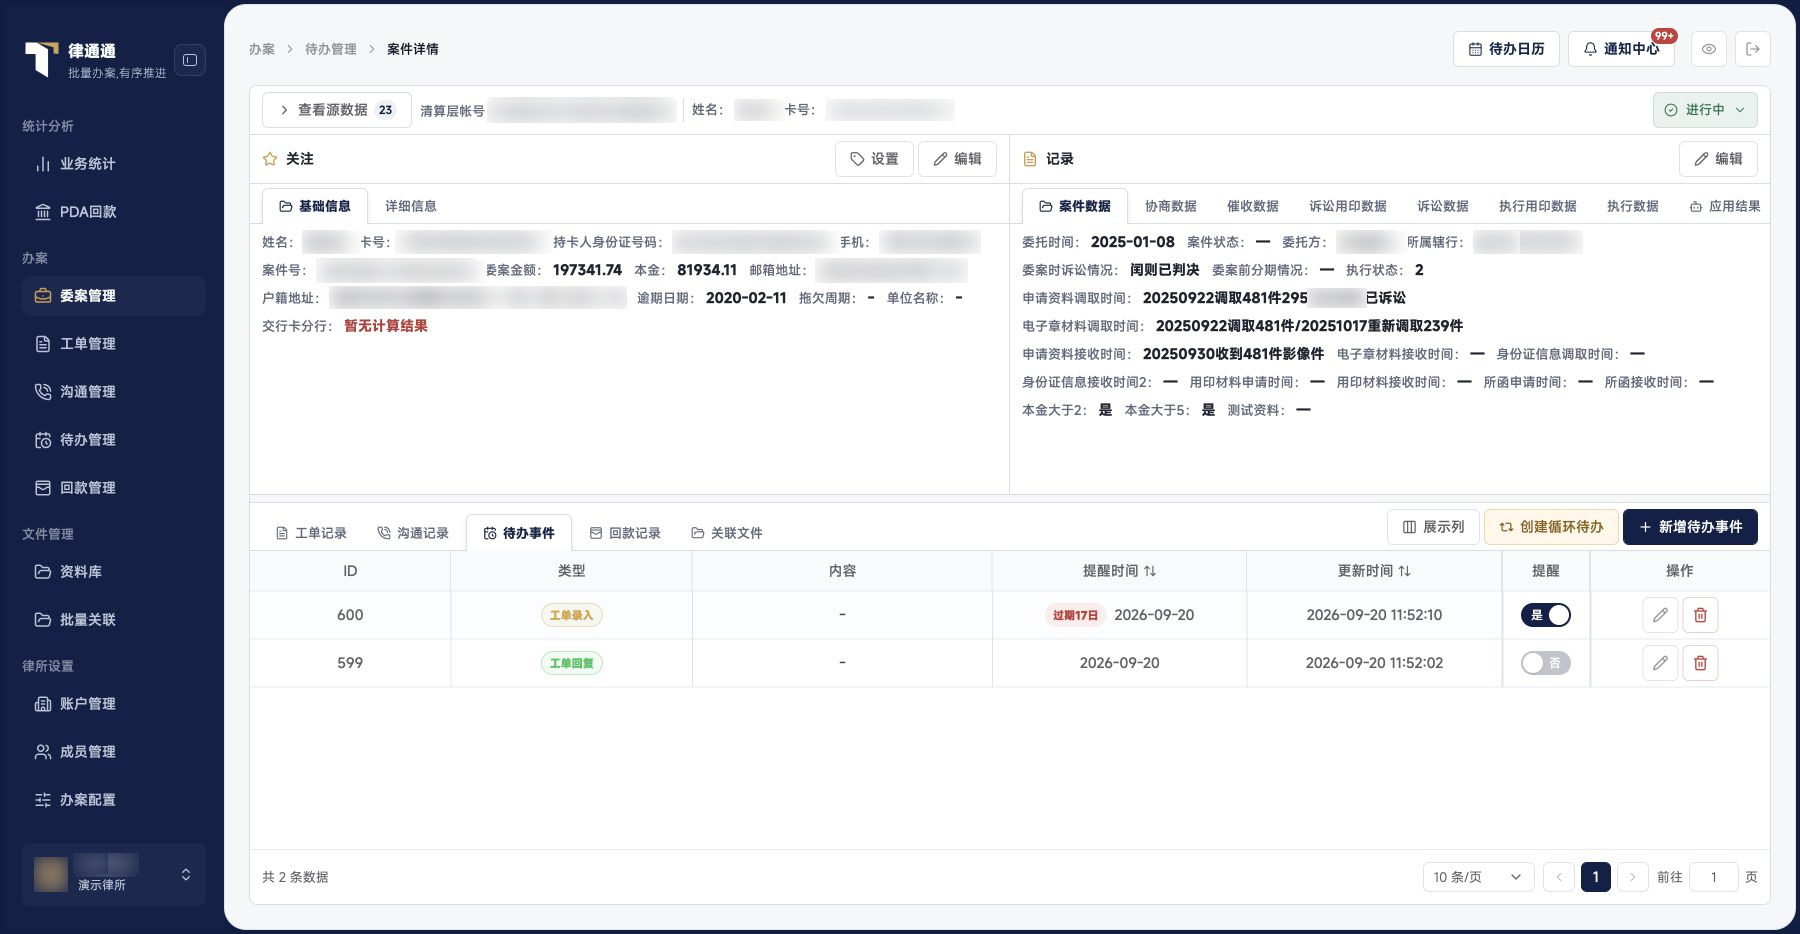This screenshot has height=934, width=1800.
Task: Edit row 600 pencil icon
Action: 1660,615
